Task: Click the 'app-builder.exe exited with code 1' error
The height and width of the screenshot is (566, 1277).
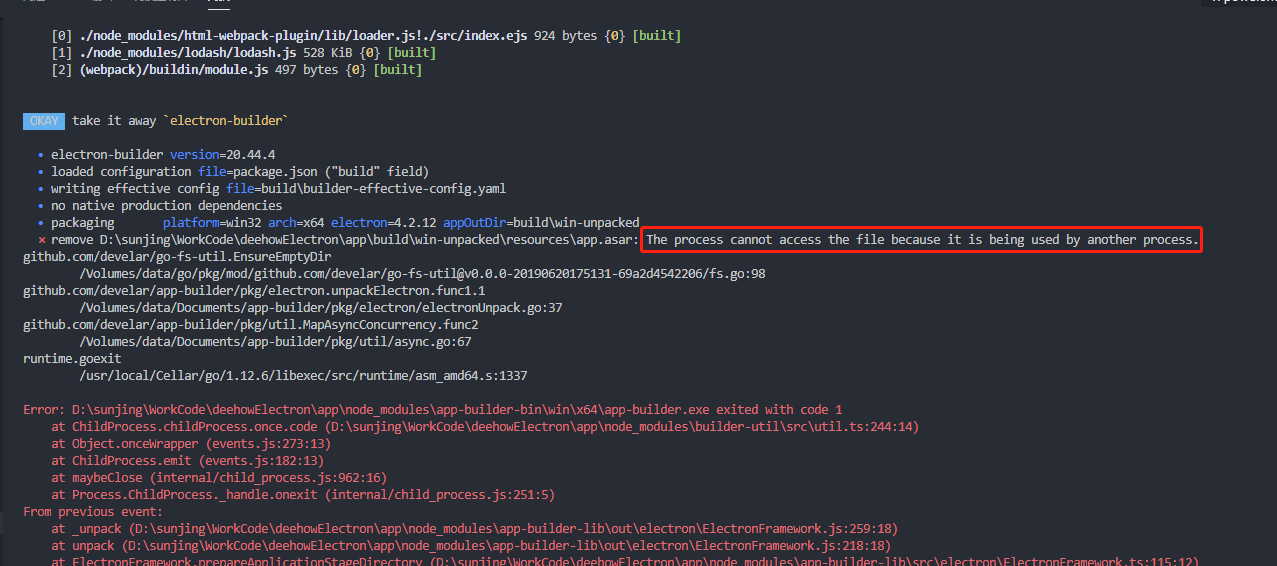Action: [x=433, y=410]
